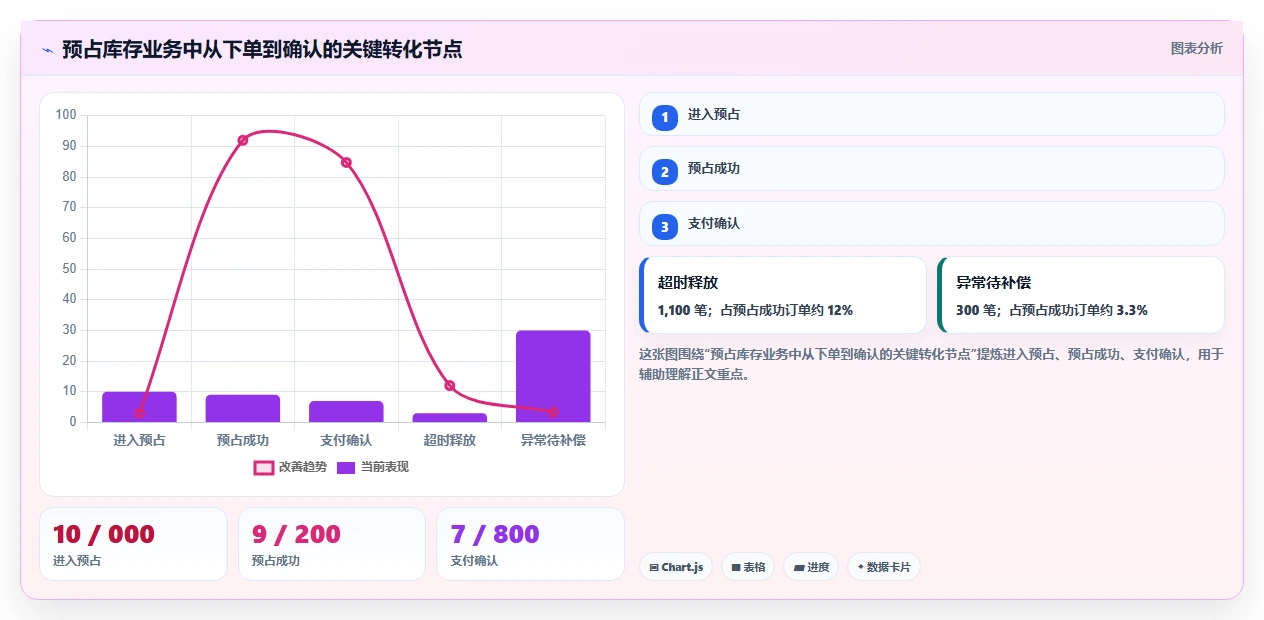Click the y-axis value 100
This screenshot has width=1264, height=620.
pyautogui.click(x=66, y=115)
